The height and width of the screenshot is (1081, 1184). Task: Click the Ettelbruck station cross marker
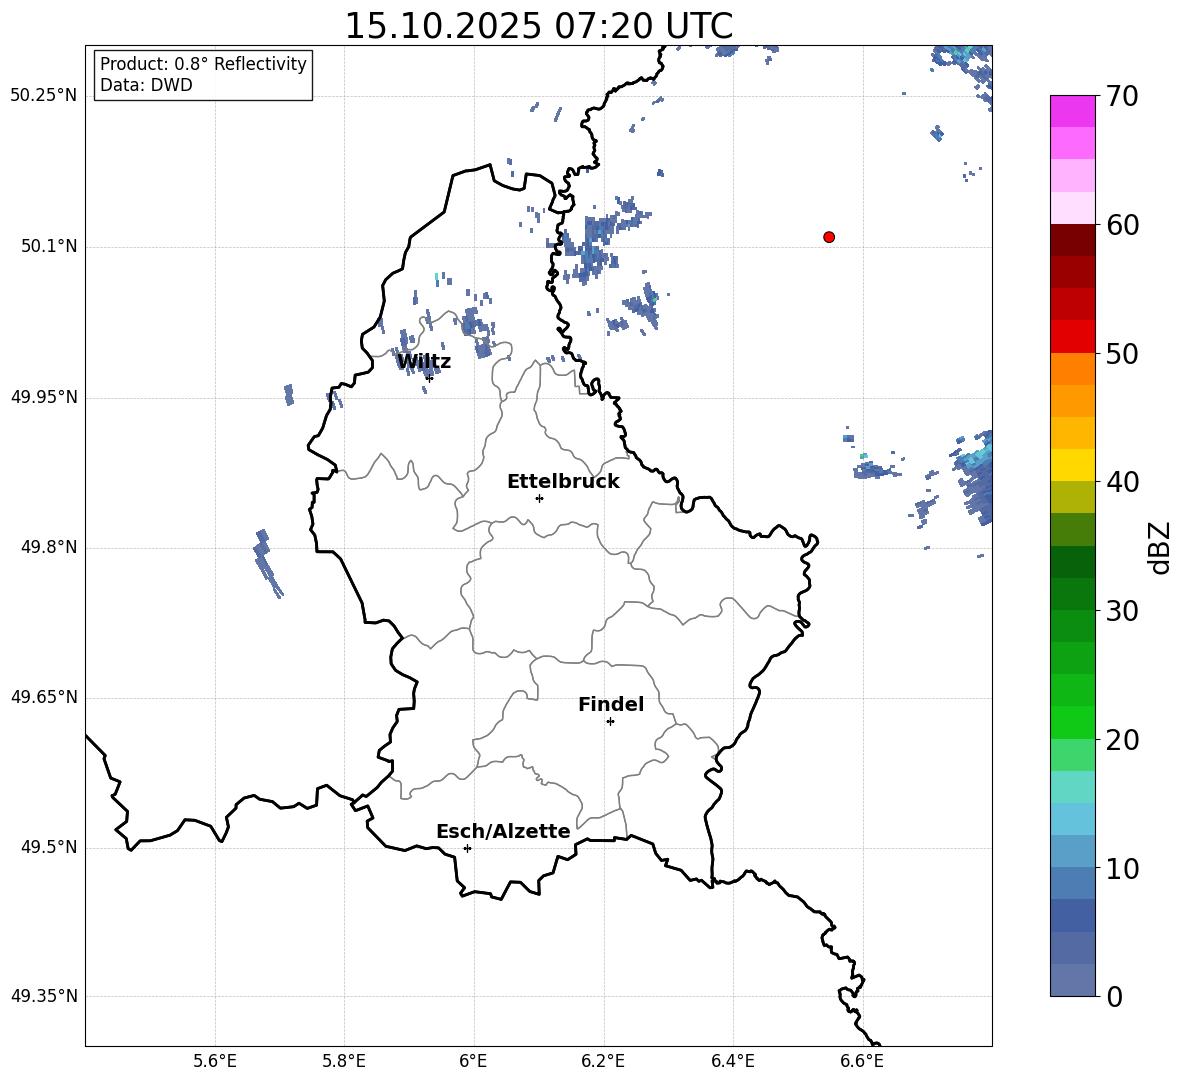[x=539, y=498]
